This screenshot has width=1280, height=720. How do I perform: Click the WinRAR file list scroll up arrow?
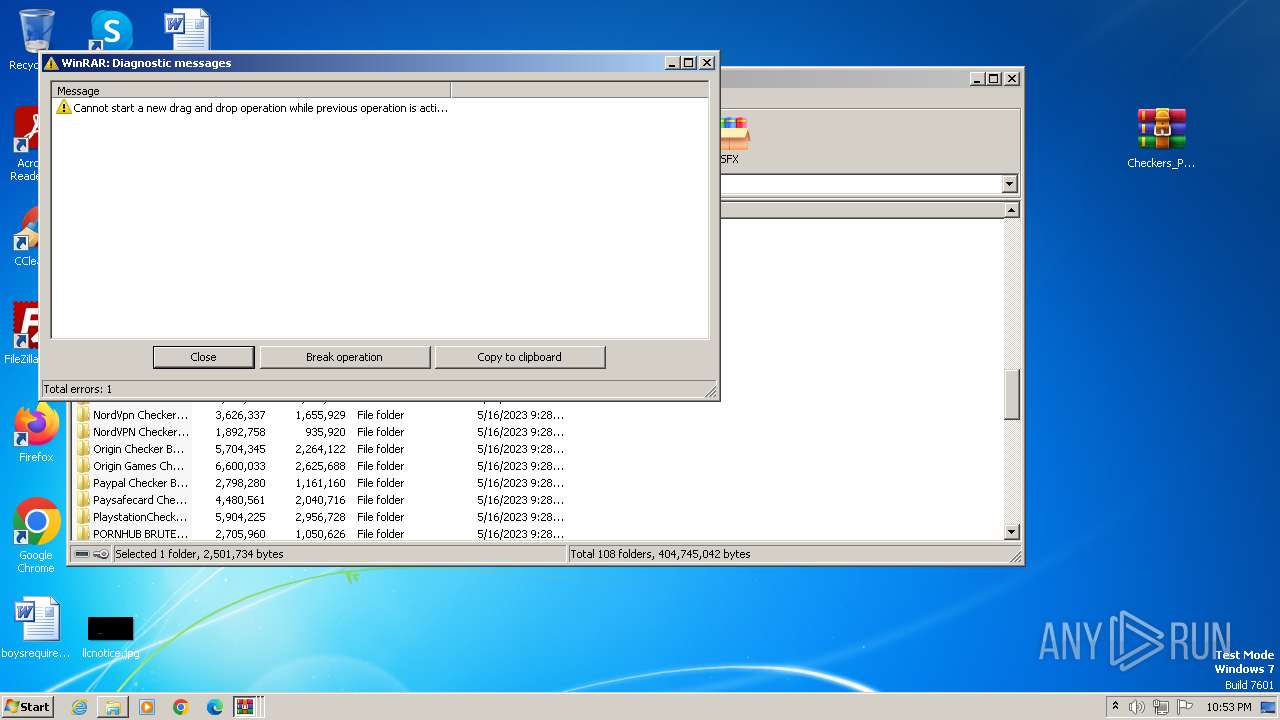pyautogui.click(x=1012, y=210)
